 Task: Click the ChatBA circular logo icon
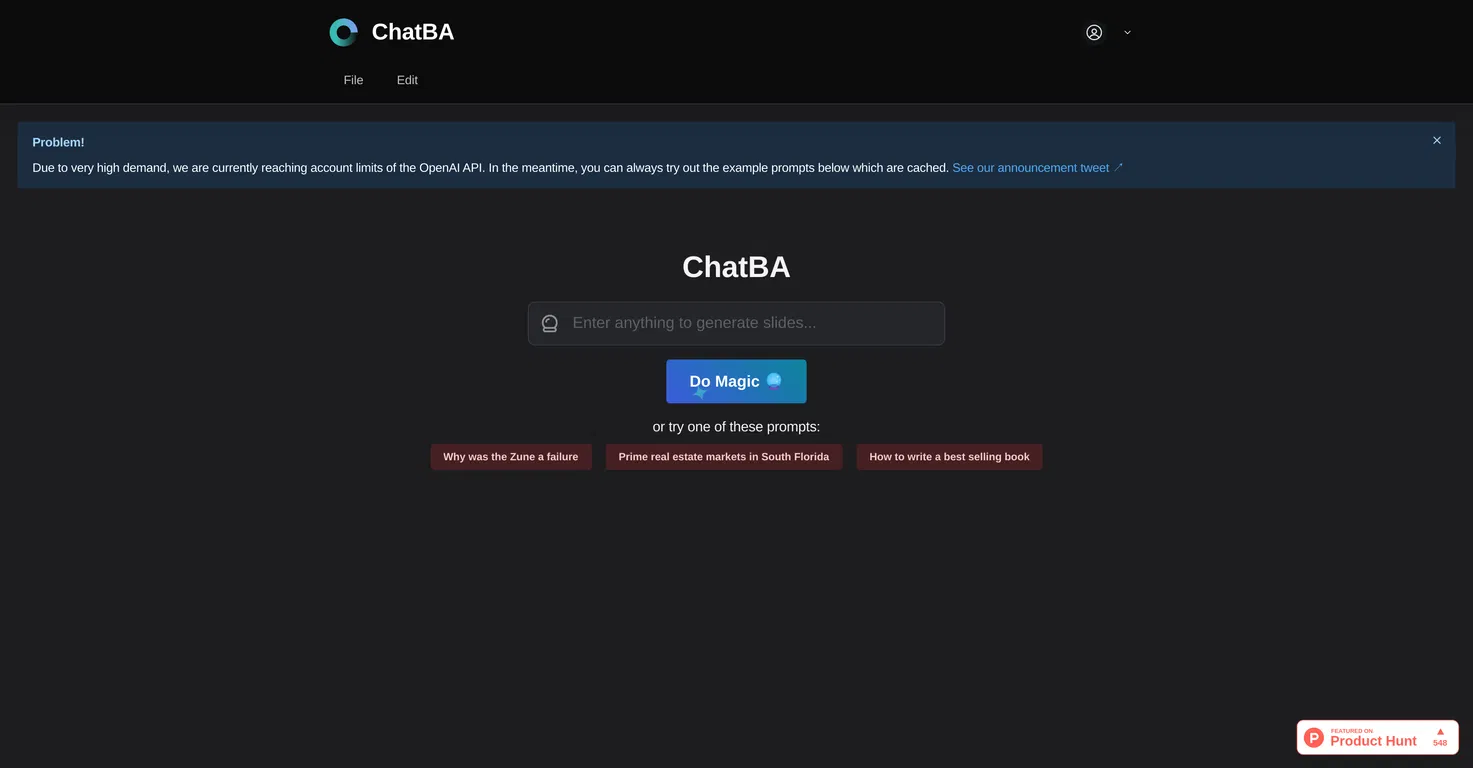(343, 32)
